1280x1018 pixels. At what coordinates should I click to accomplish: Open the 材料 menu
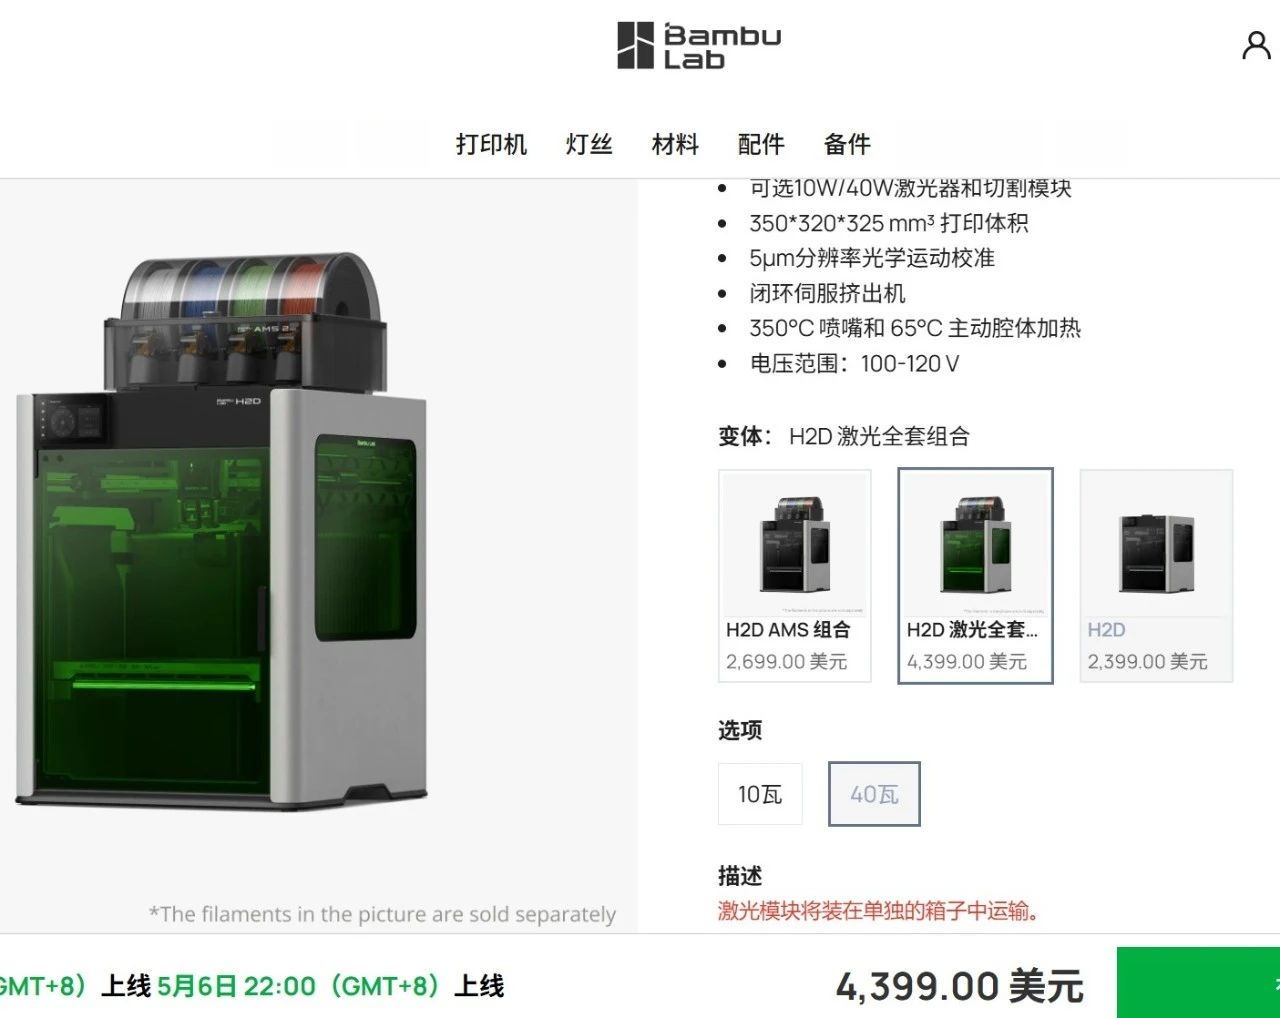click(x=675, y=144)
